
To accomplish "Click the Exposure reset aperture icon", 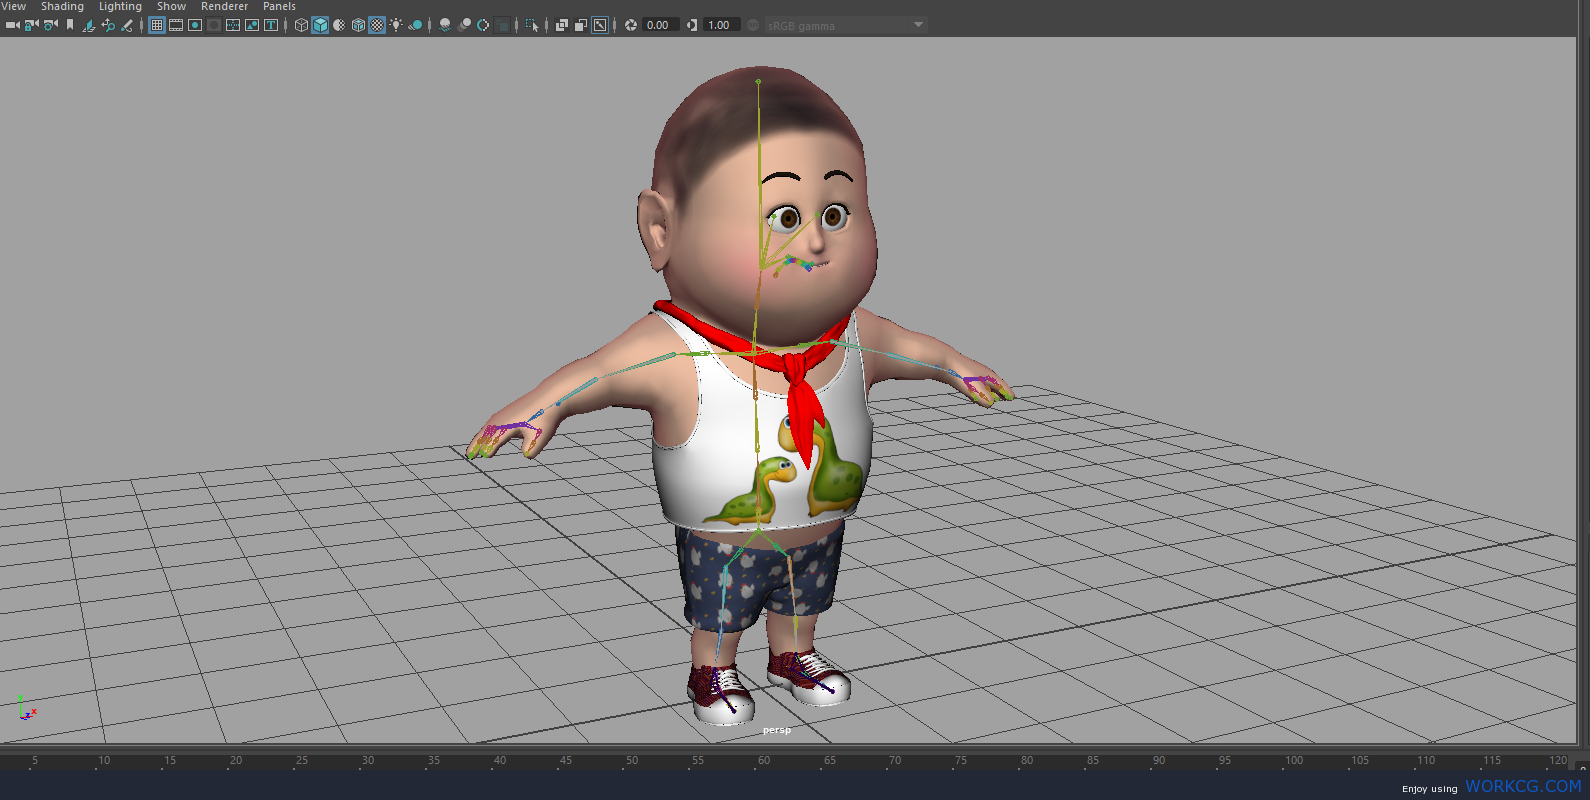I will 631,25.
